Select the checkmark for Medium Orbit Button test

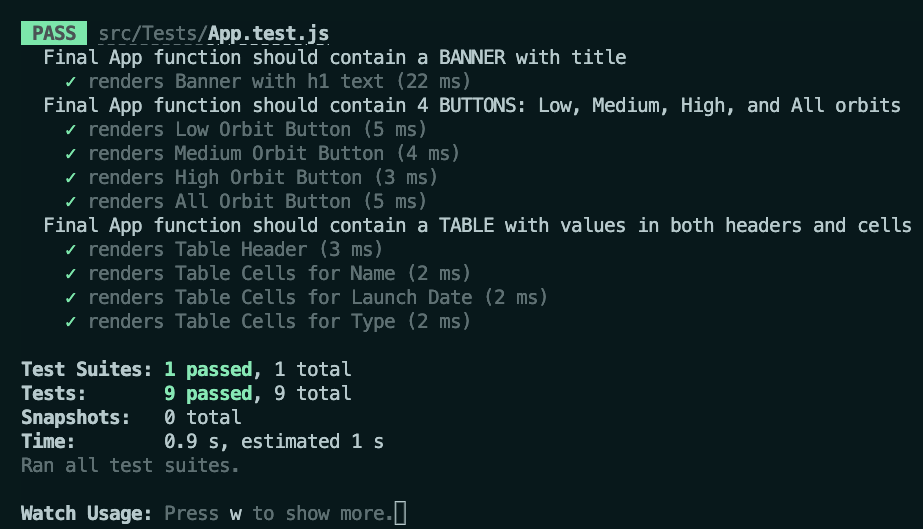(x=71, y=154)
